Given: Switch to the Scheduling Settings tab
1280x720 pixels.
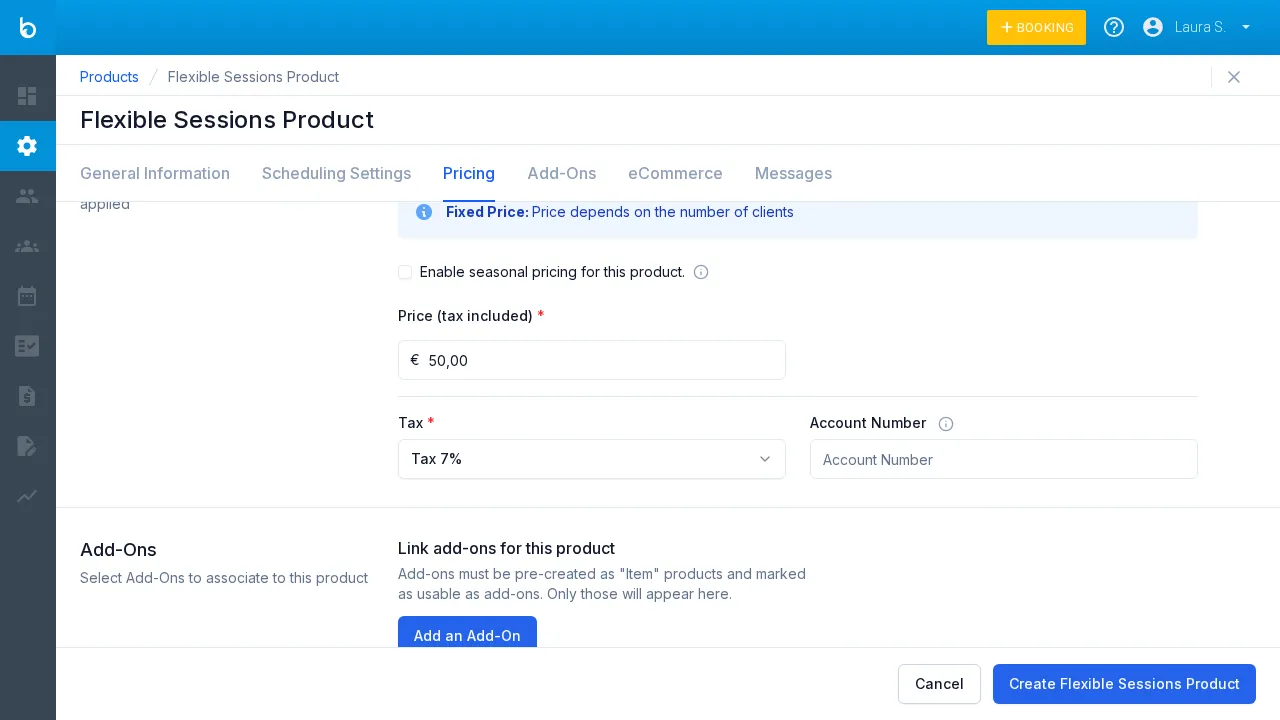Looking at the screenshot, I should (336, 174).
